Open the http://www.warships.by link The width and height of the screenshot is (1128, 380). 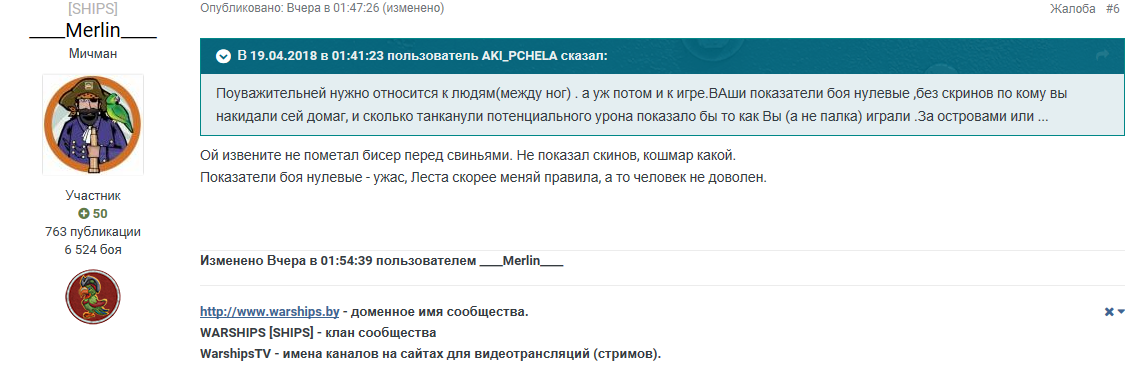[270, 312]
